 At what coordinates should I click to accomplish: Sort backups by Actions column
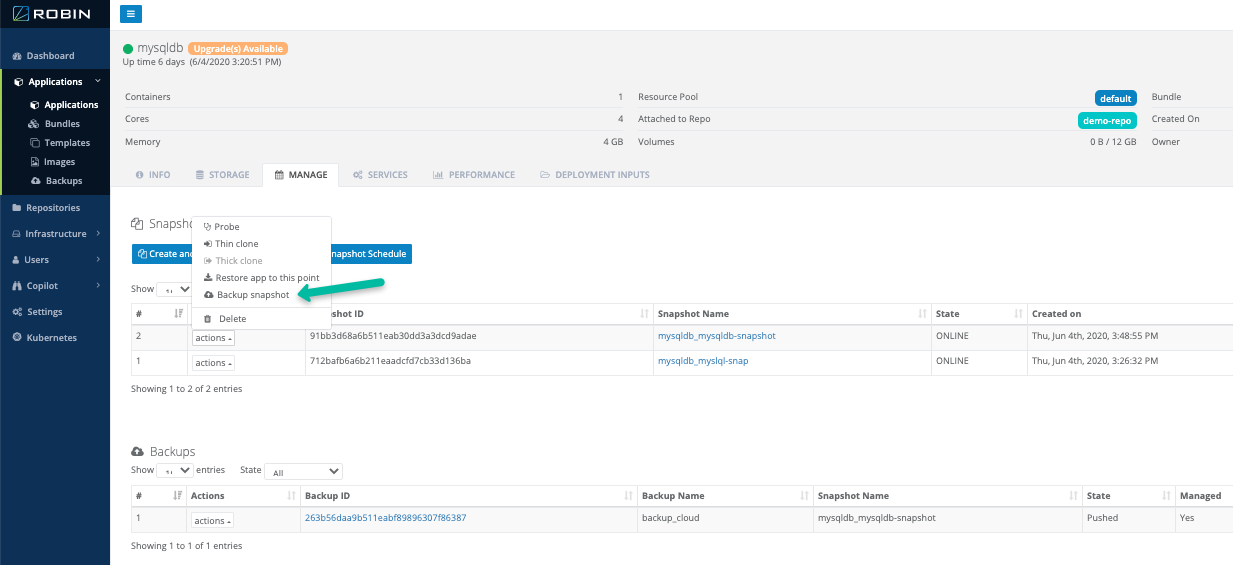[243, 496]
